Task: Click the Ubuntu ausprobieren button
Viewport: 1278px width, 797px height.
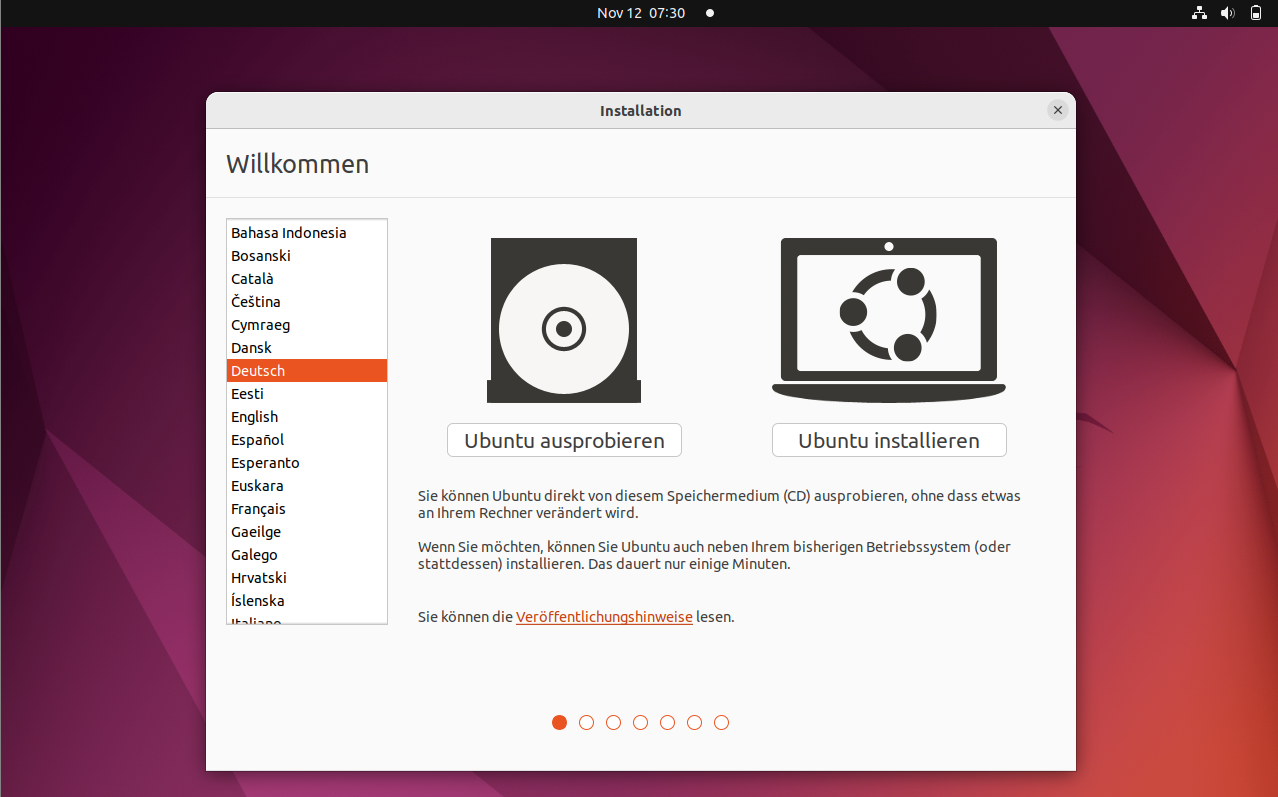Action: (564, 441)
